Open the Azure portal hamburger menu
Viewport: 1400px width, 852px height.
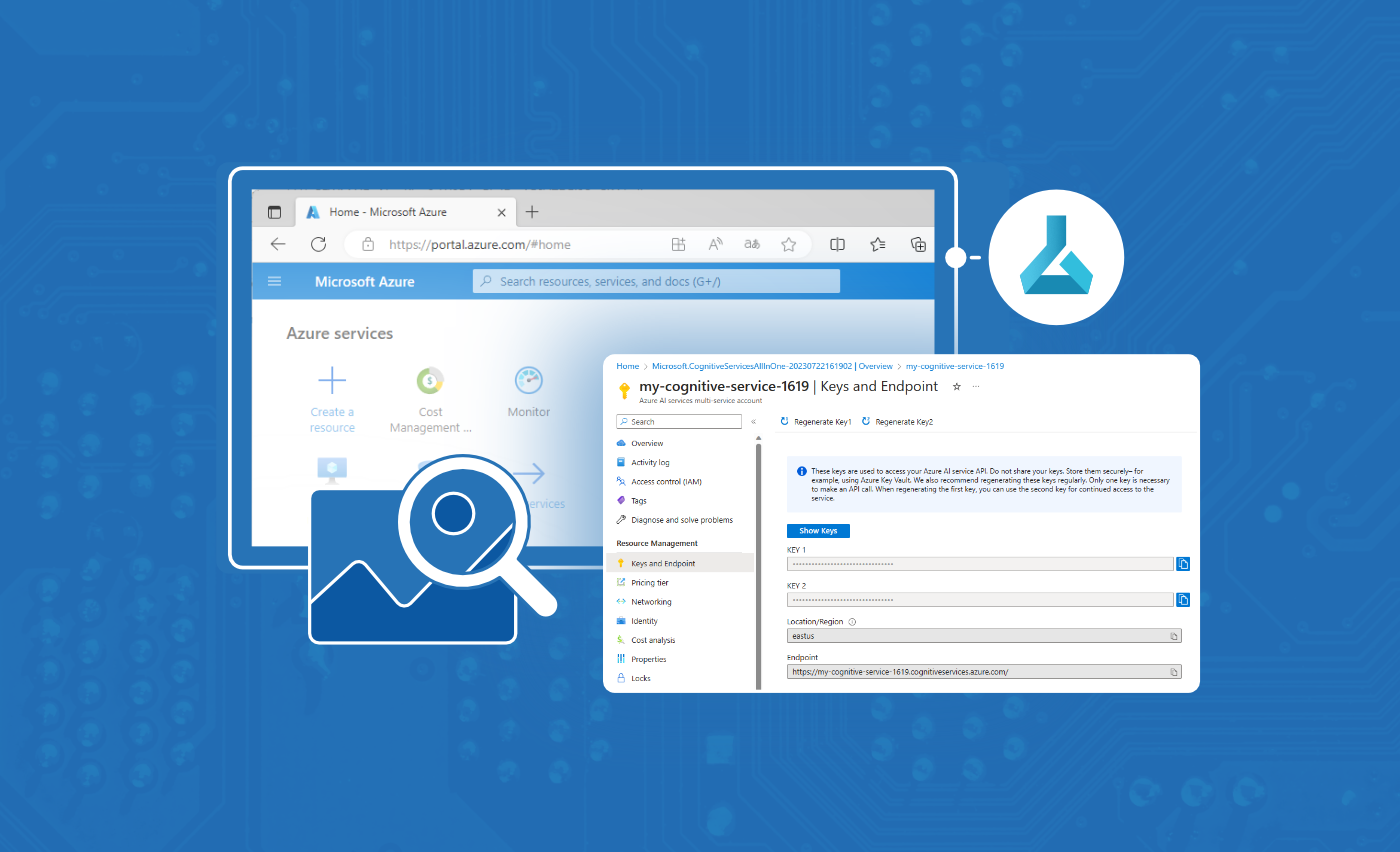275,281
